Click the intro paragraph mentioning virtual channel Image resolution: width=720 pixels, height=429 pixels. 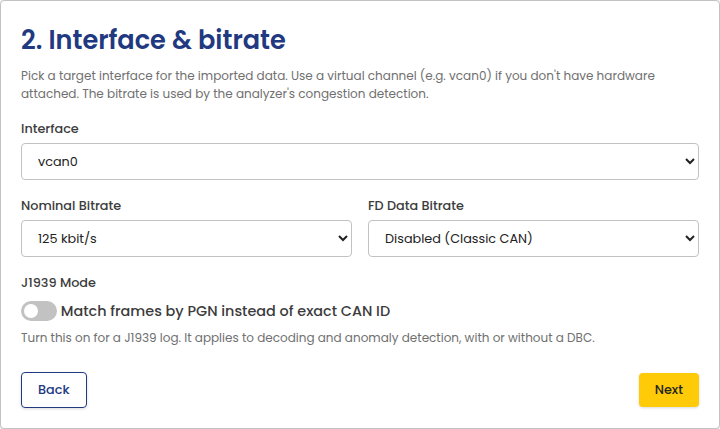click(338, 85)
